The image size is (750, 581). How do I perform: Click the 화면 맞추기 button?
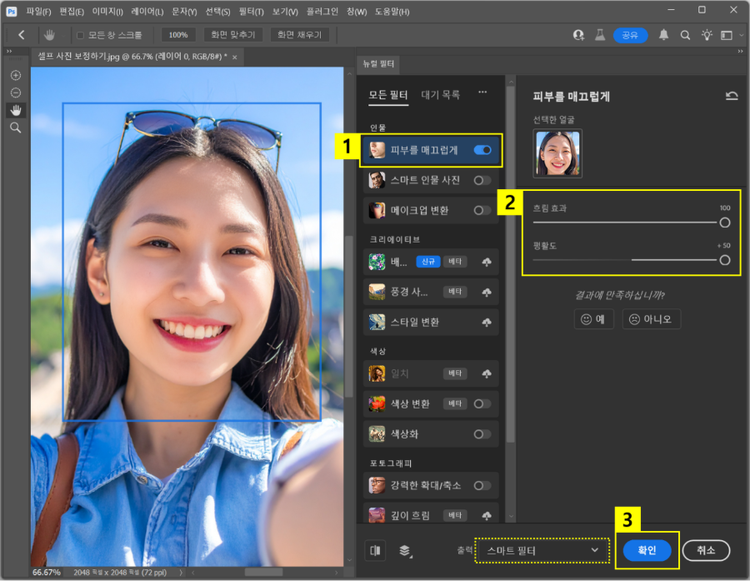pos(233,34)
